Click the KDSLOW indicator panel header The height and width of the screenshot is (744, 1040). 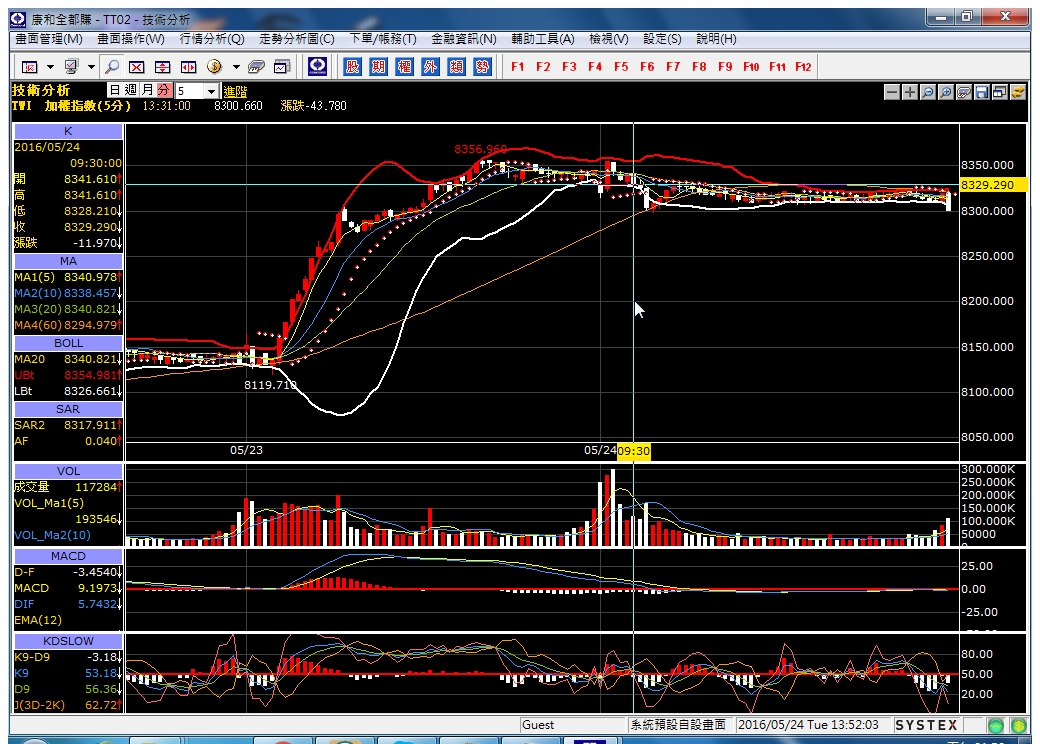68,641
